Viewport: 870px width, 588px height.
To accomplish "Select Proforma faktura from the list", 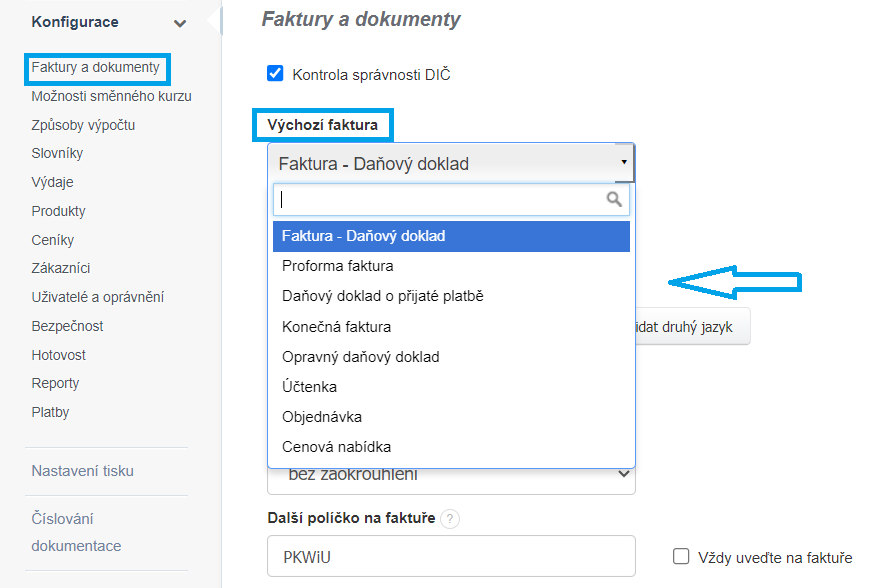I will (x=338, y=266).
